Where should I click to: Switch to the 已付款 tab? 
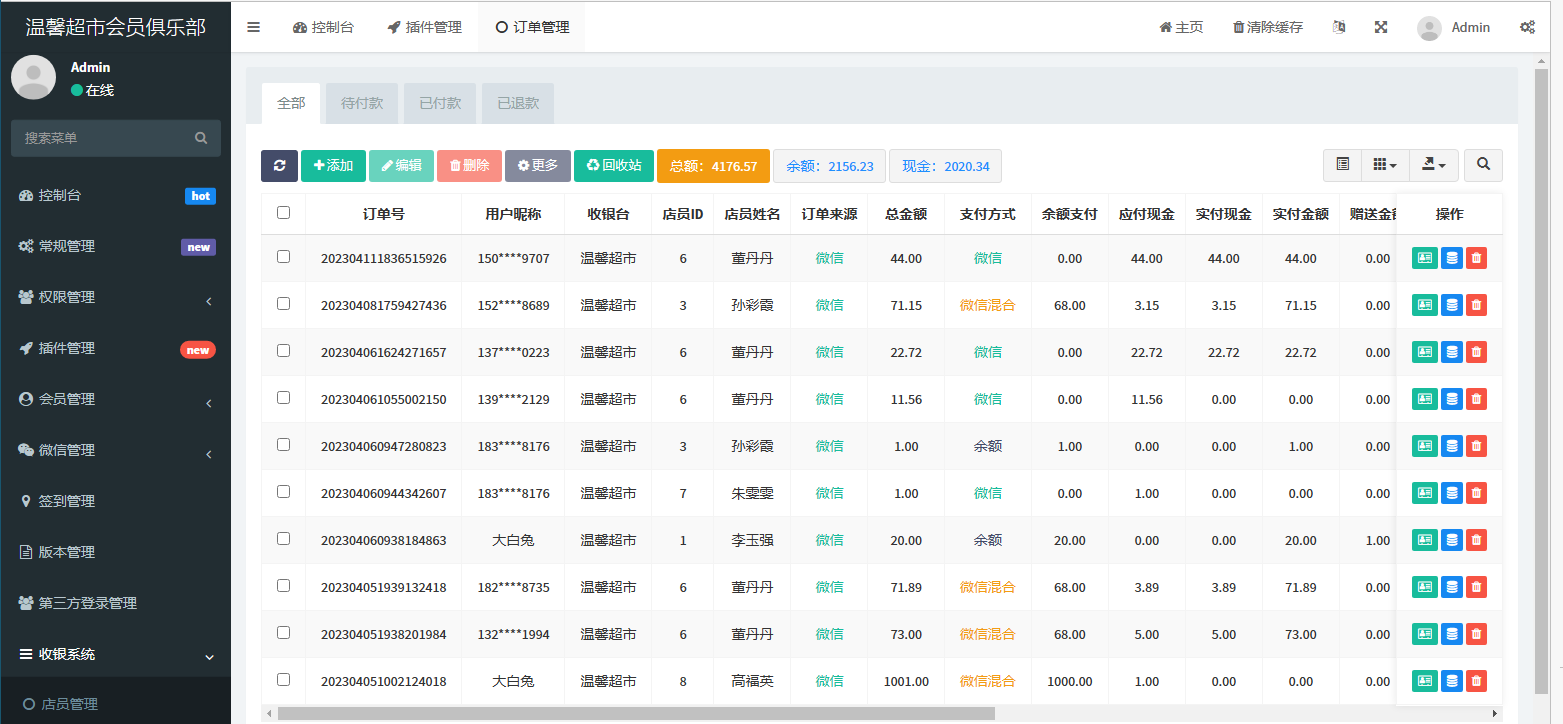440,103
